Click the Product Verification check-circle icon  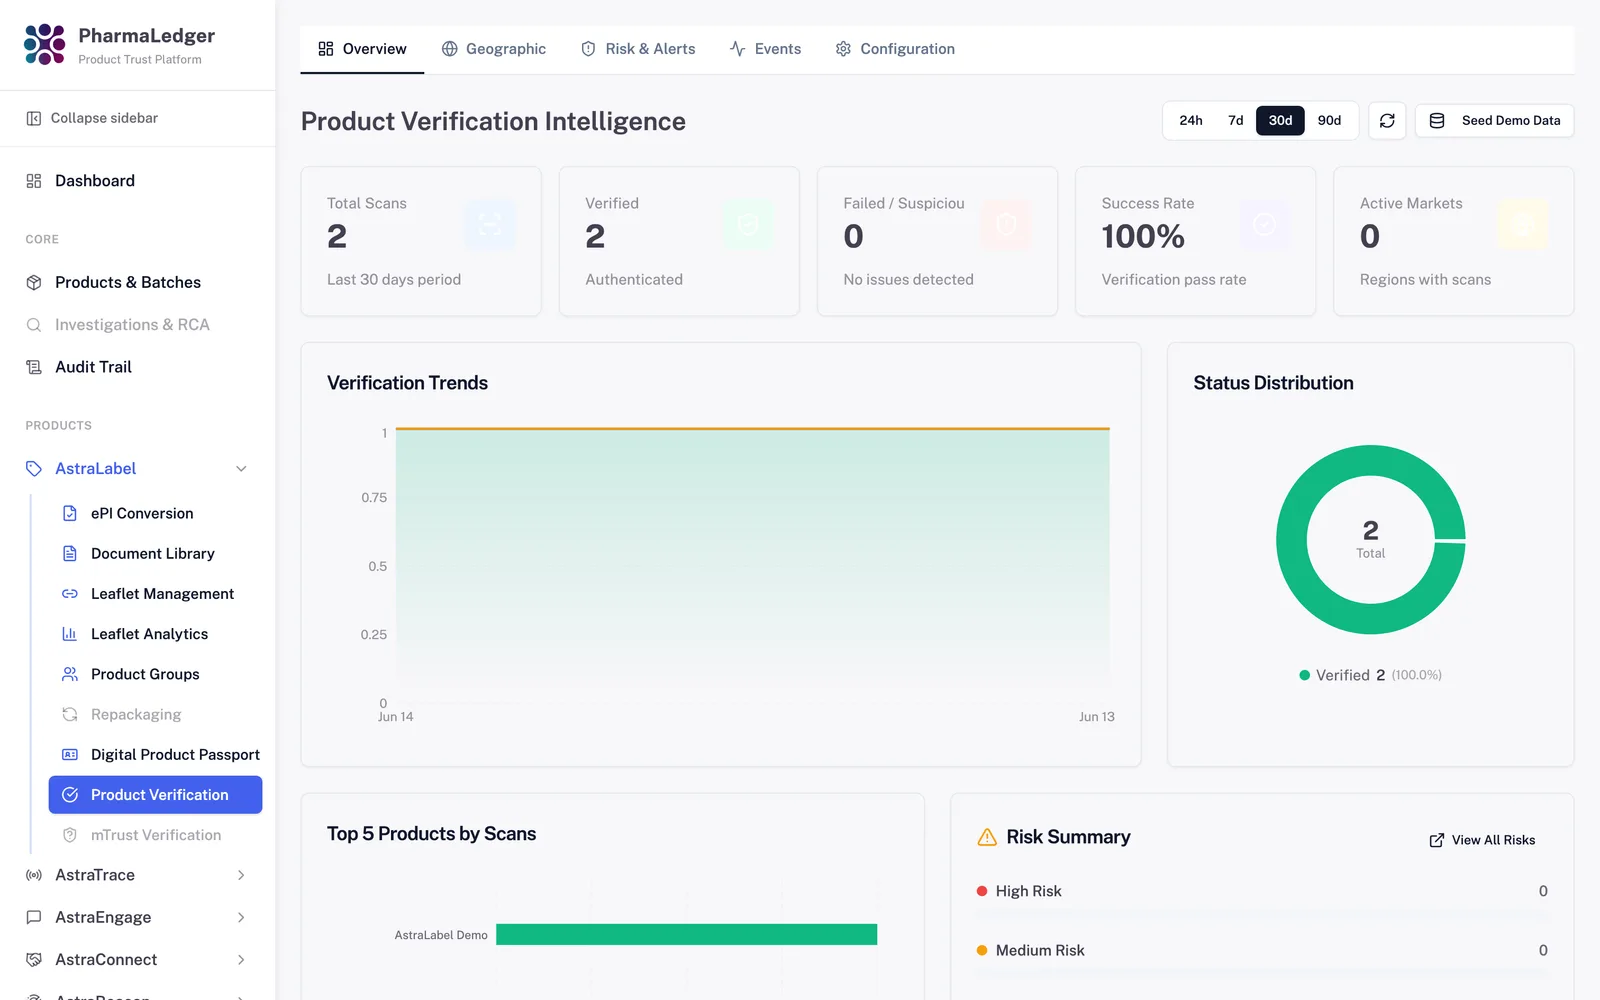click(x=70, y=795)
